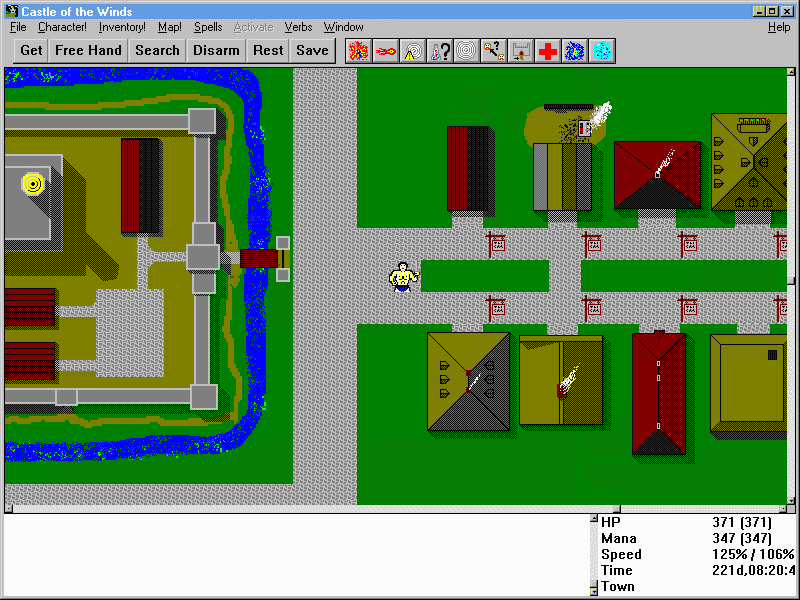
Task: Open the Verbs menu
Action: (x=298, y=27)
